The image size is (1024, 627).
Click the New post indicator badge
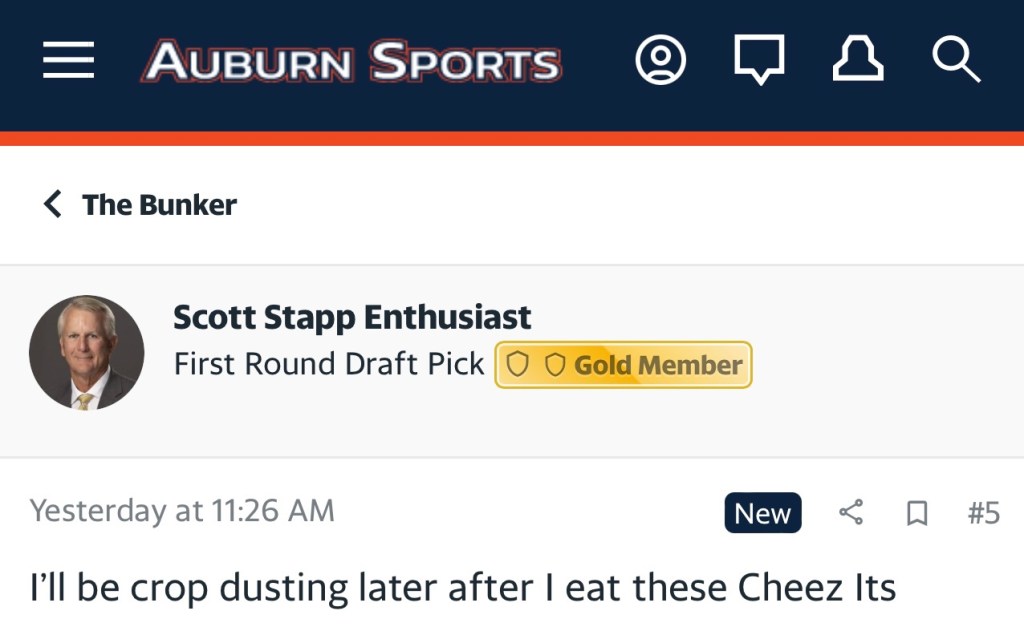762,513
